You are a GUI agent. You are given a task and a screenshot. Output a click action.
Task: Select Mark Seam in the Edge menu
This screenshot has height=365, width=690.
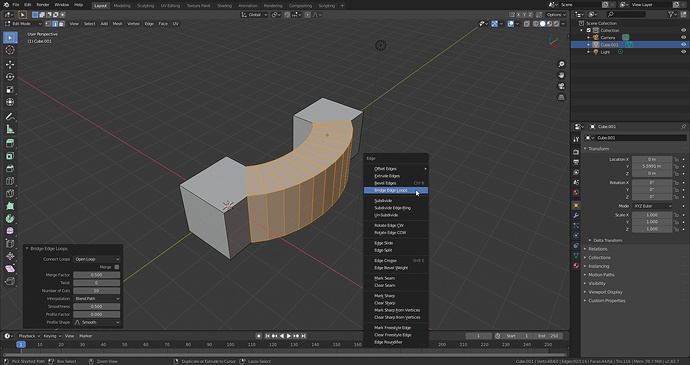396,278
